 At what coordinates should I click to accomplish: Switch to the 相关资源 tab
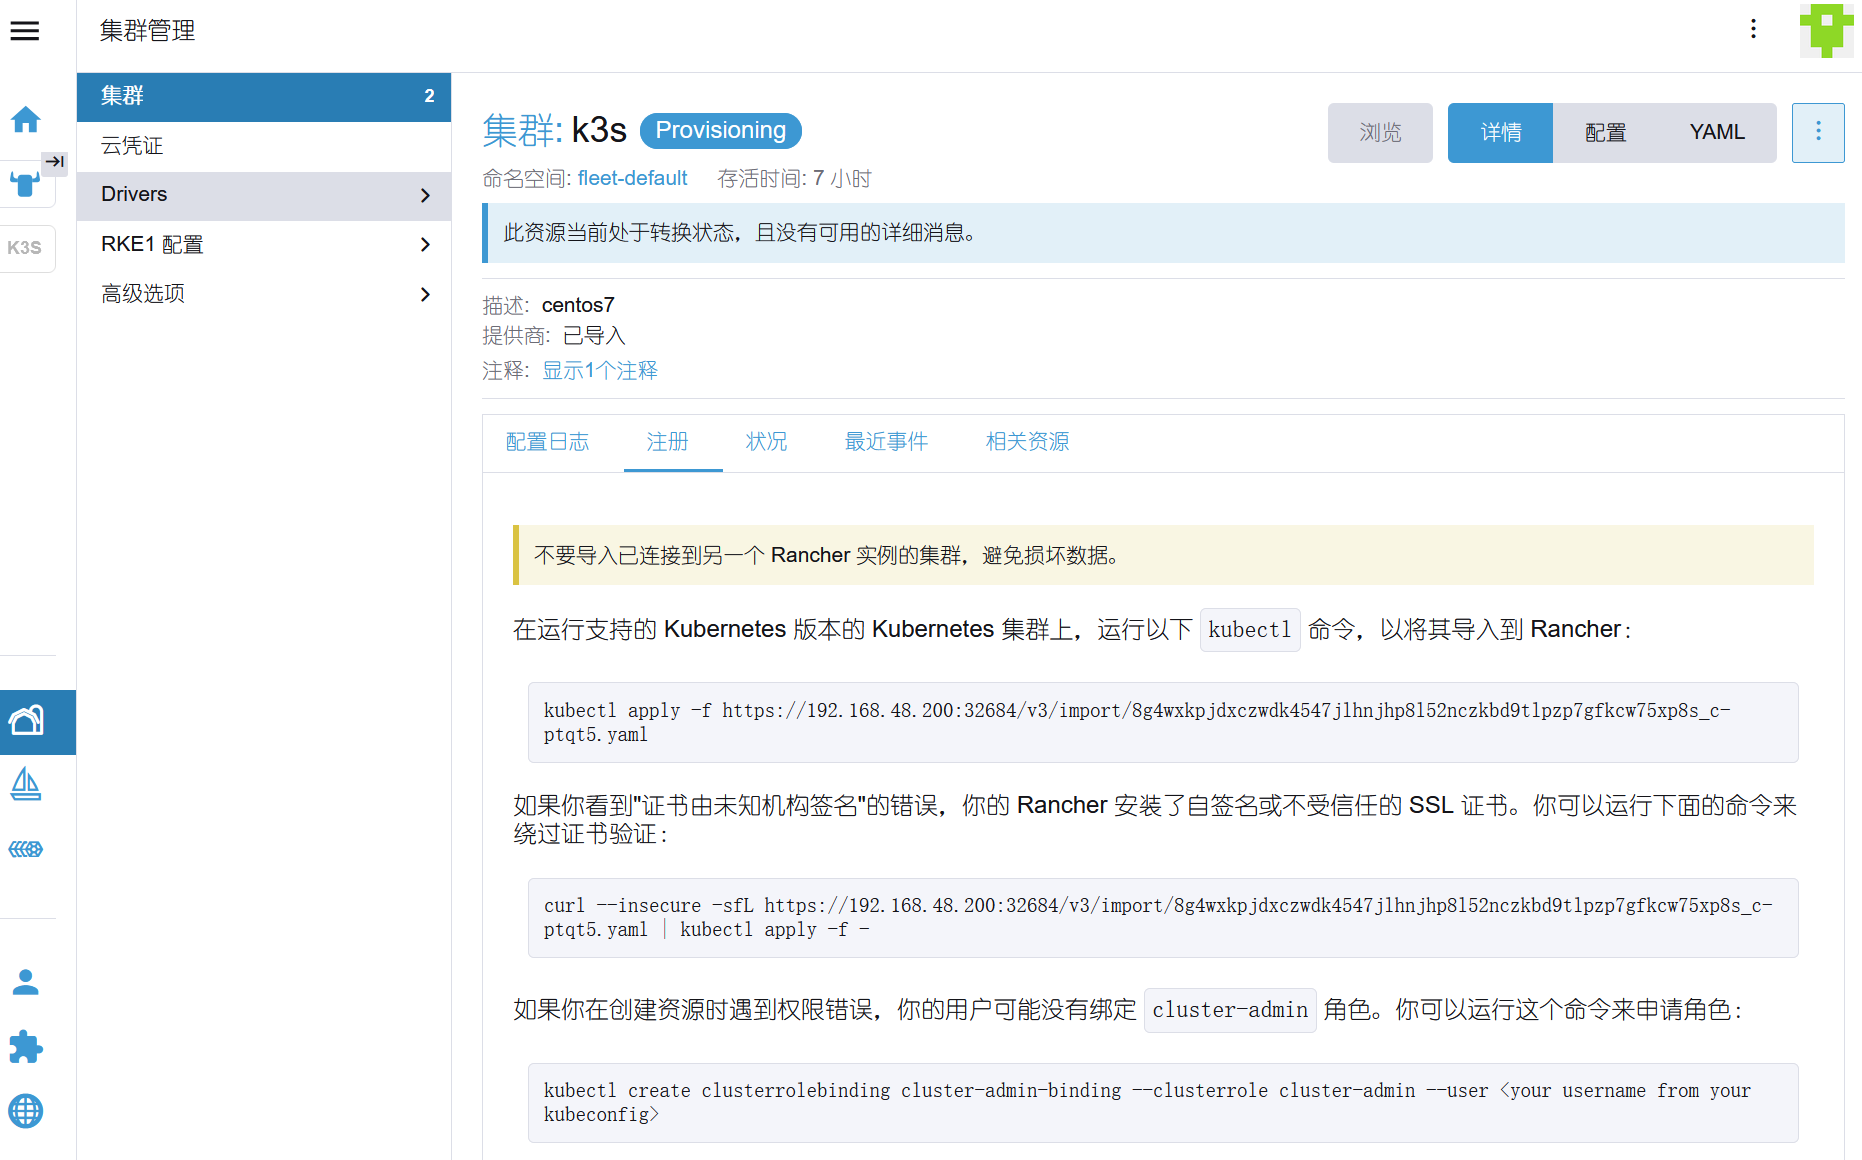[x=1027, y=442]
